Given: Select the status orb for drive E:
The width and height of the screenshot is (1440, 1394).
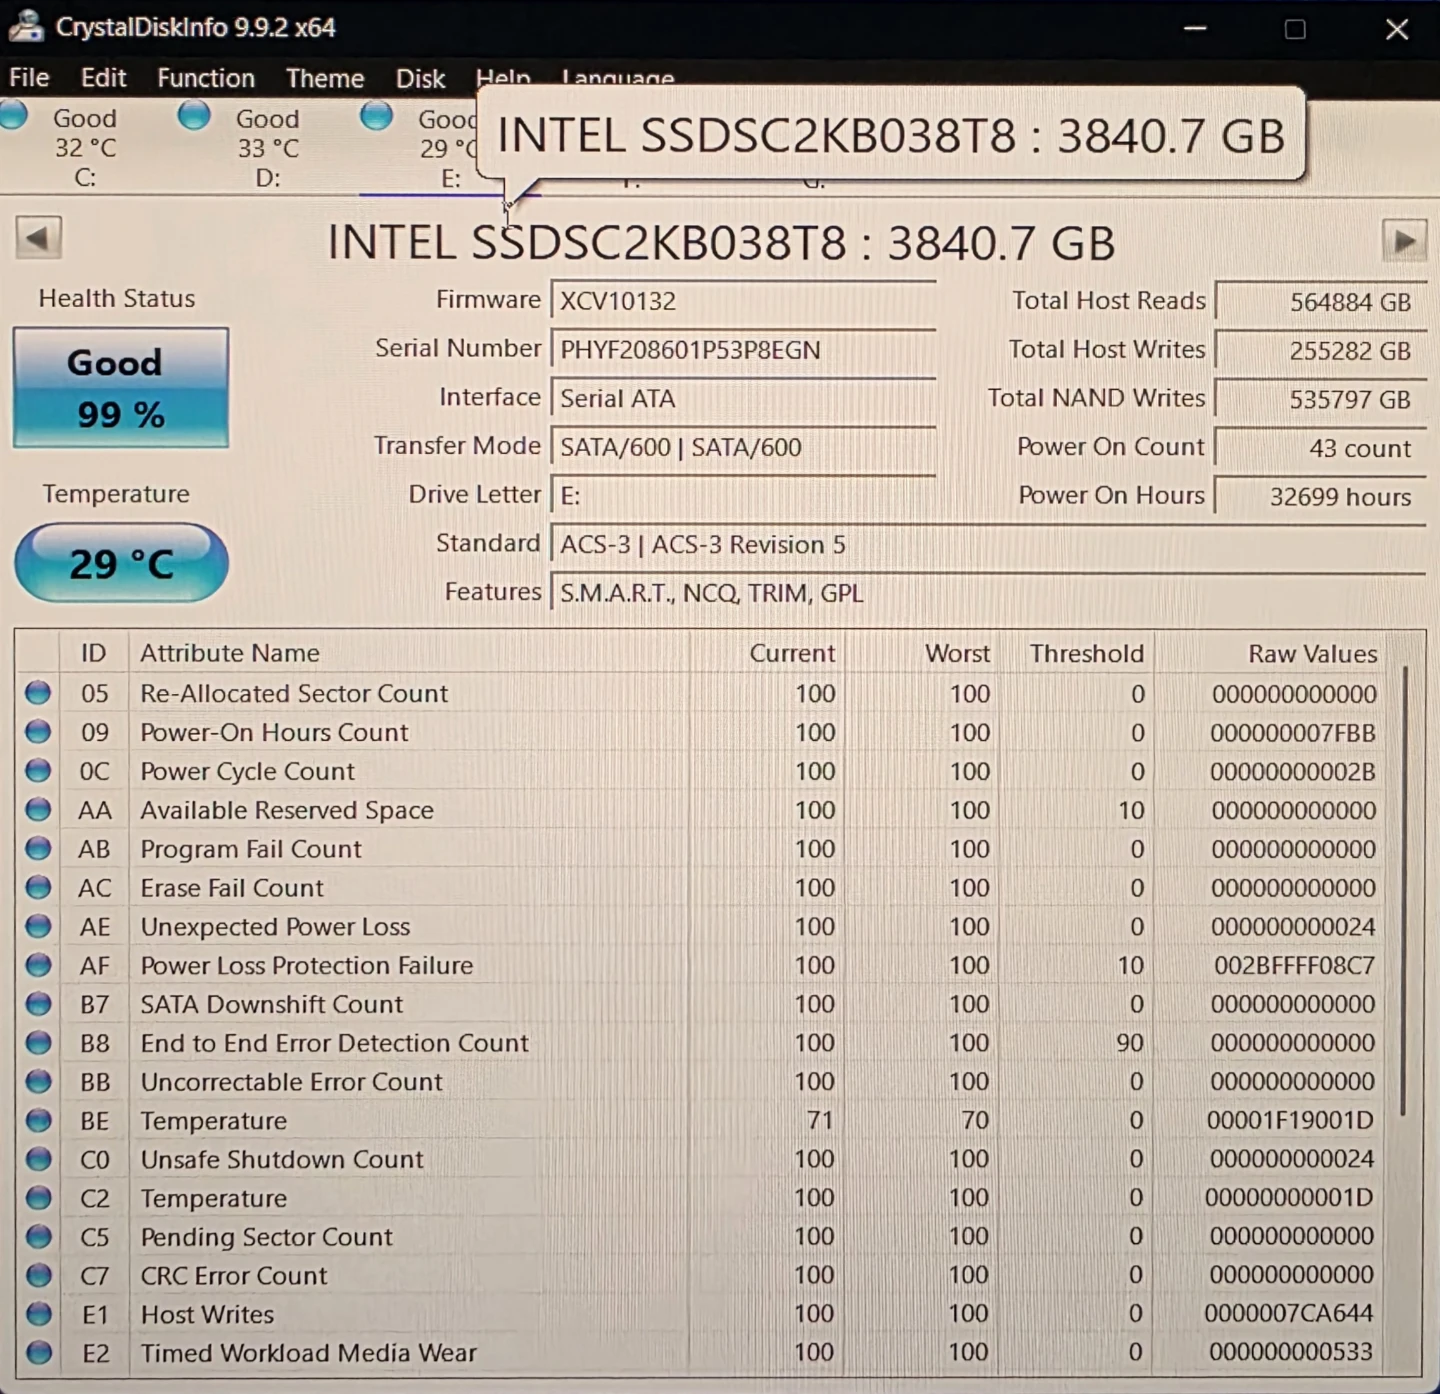Looking at the screenshot, I should 376,115.
